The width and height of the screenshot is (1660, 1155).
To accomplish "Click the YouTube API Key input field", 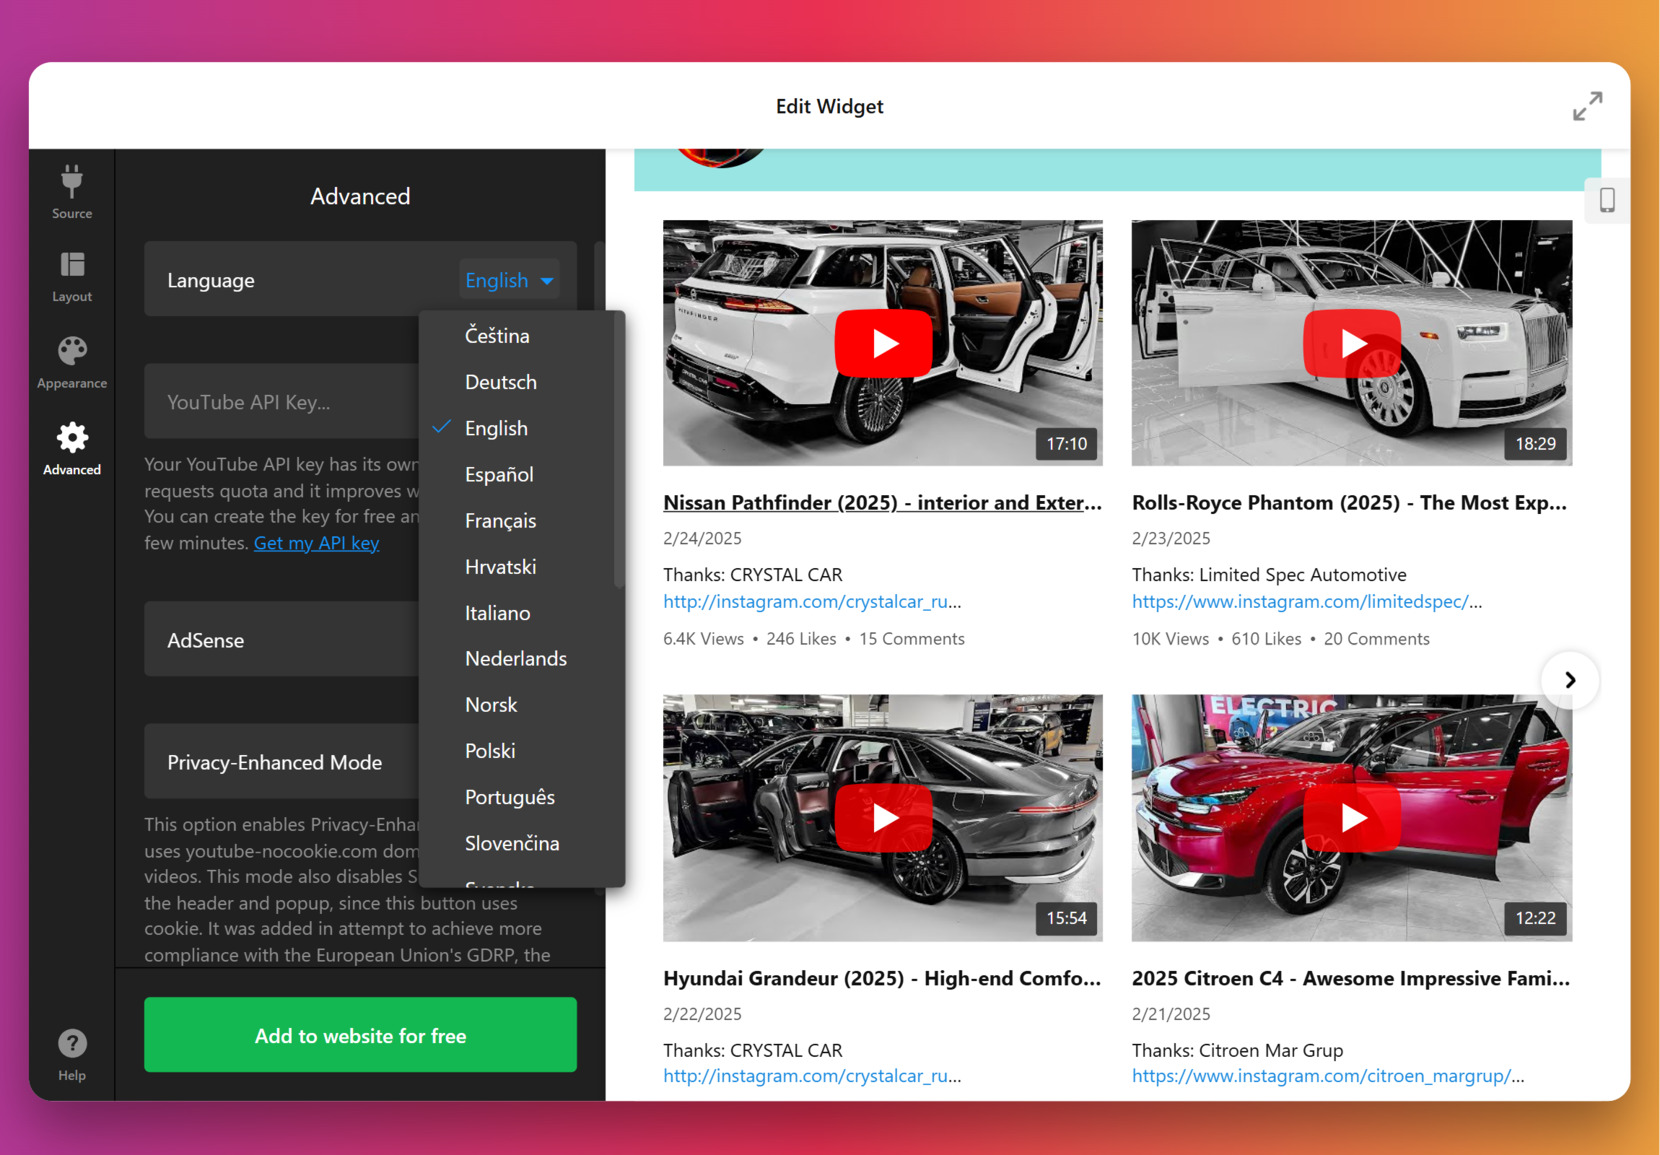I will [280, 401].
